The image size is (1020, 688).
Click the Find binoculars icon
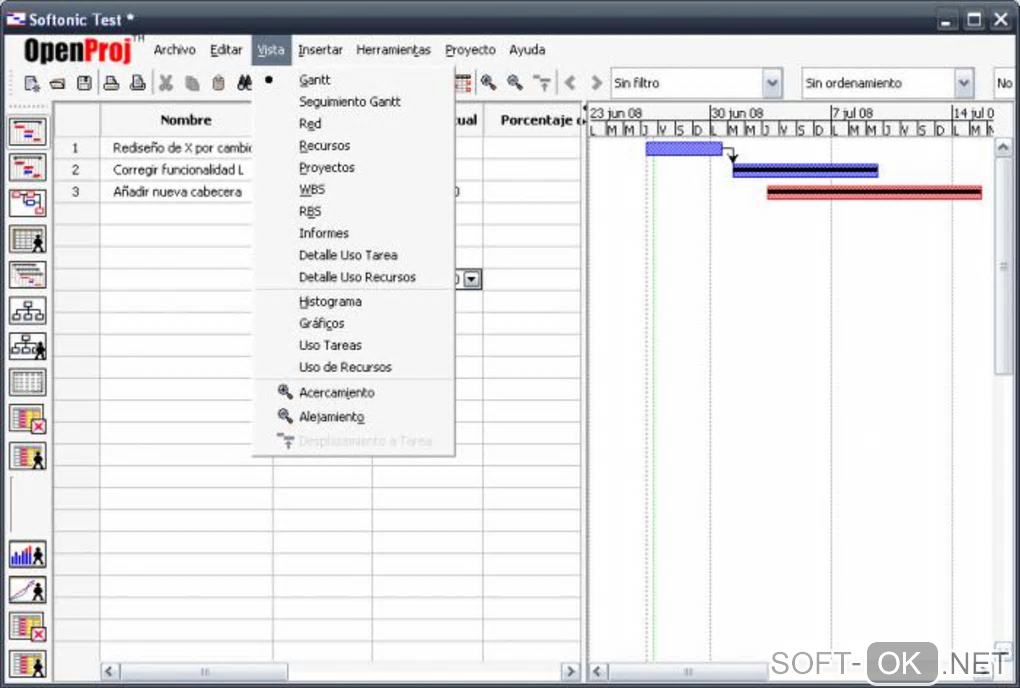coord(244,83)
